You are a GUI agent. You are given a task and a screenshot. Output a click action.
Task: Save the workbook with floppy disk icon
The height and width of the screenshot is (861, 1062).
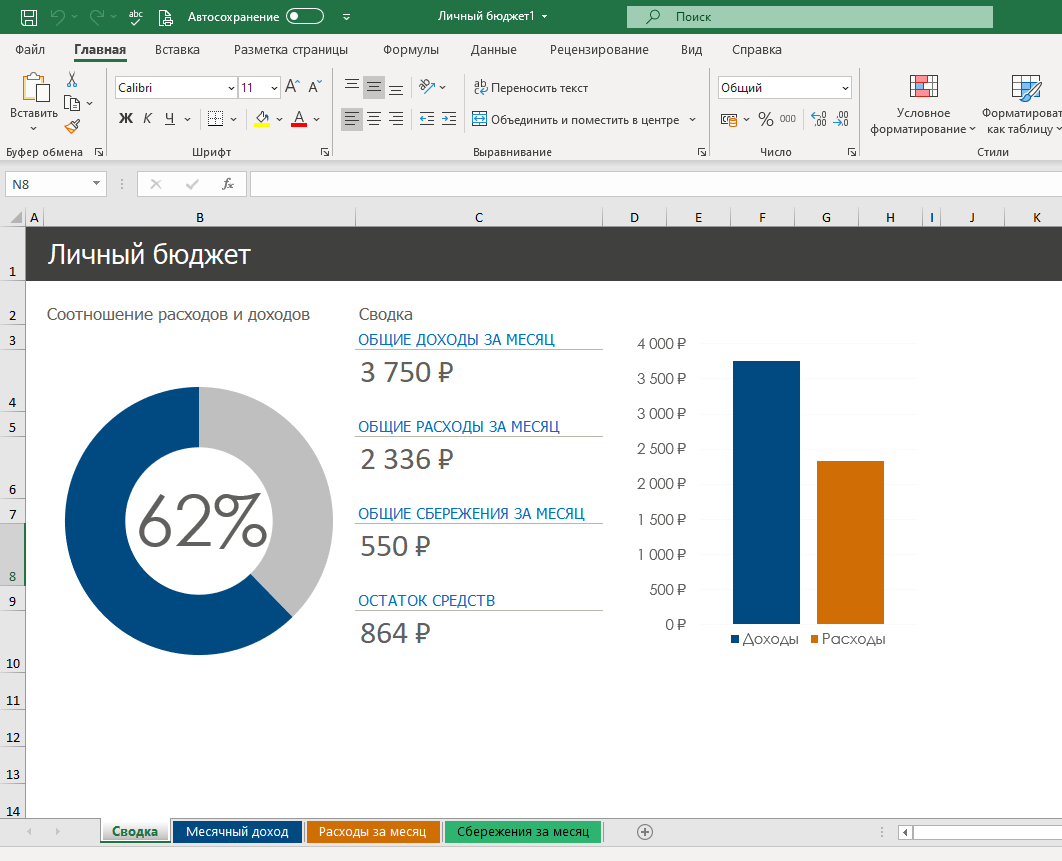(28, 17)
